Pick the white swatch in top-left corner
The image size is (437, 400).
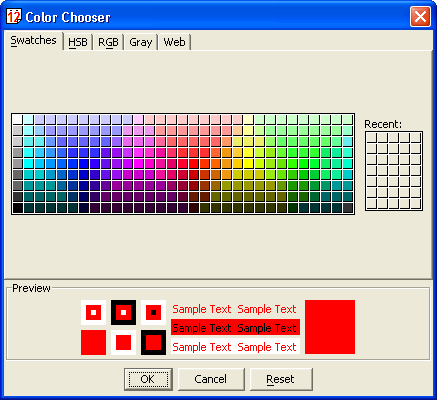point(17,119)
